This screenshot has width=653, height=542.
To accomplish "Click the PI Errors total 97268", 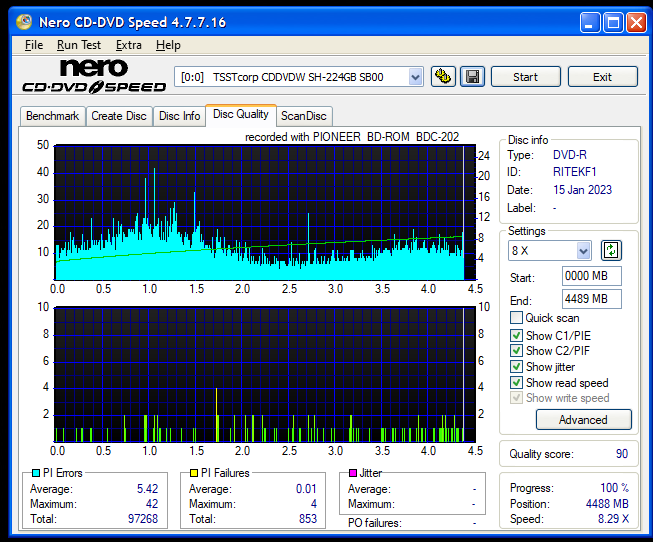I will (143, 519).
